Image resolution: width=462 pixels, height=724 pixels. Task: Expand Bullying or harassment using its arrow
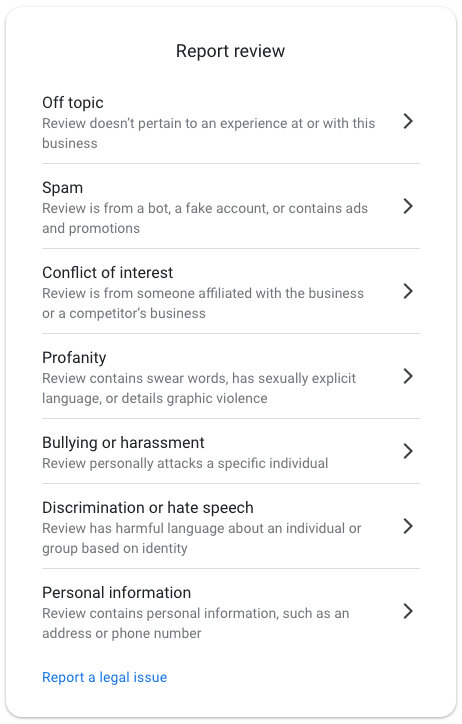coord(408,451)
